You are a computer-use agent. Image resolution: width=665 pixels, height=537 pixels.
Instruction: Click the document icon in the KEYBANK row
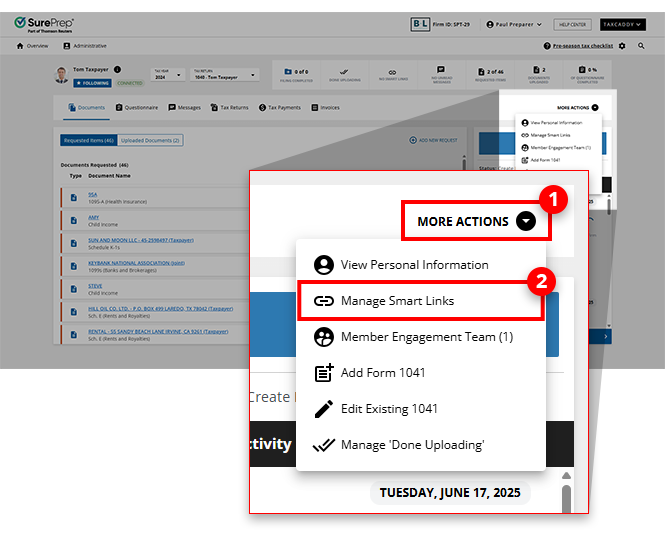[74, 266]
